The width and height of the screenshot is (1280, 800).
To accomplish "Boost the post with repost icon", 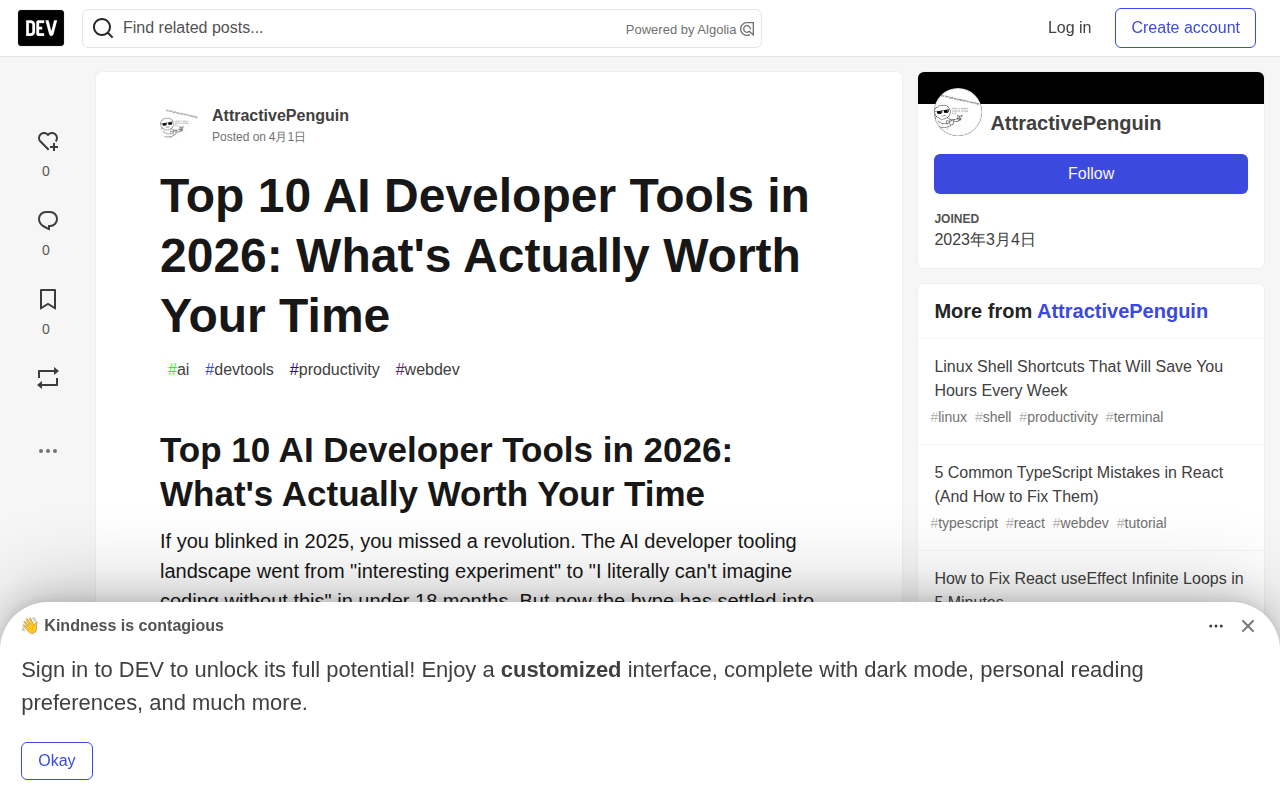I will coord(47,378).
